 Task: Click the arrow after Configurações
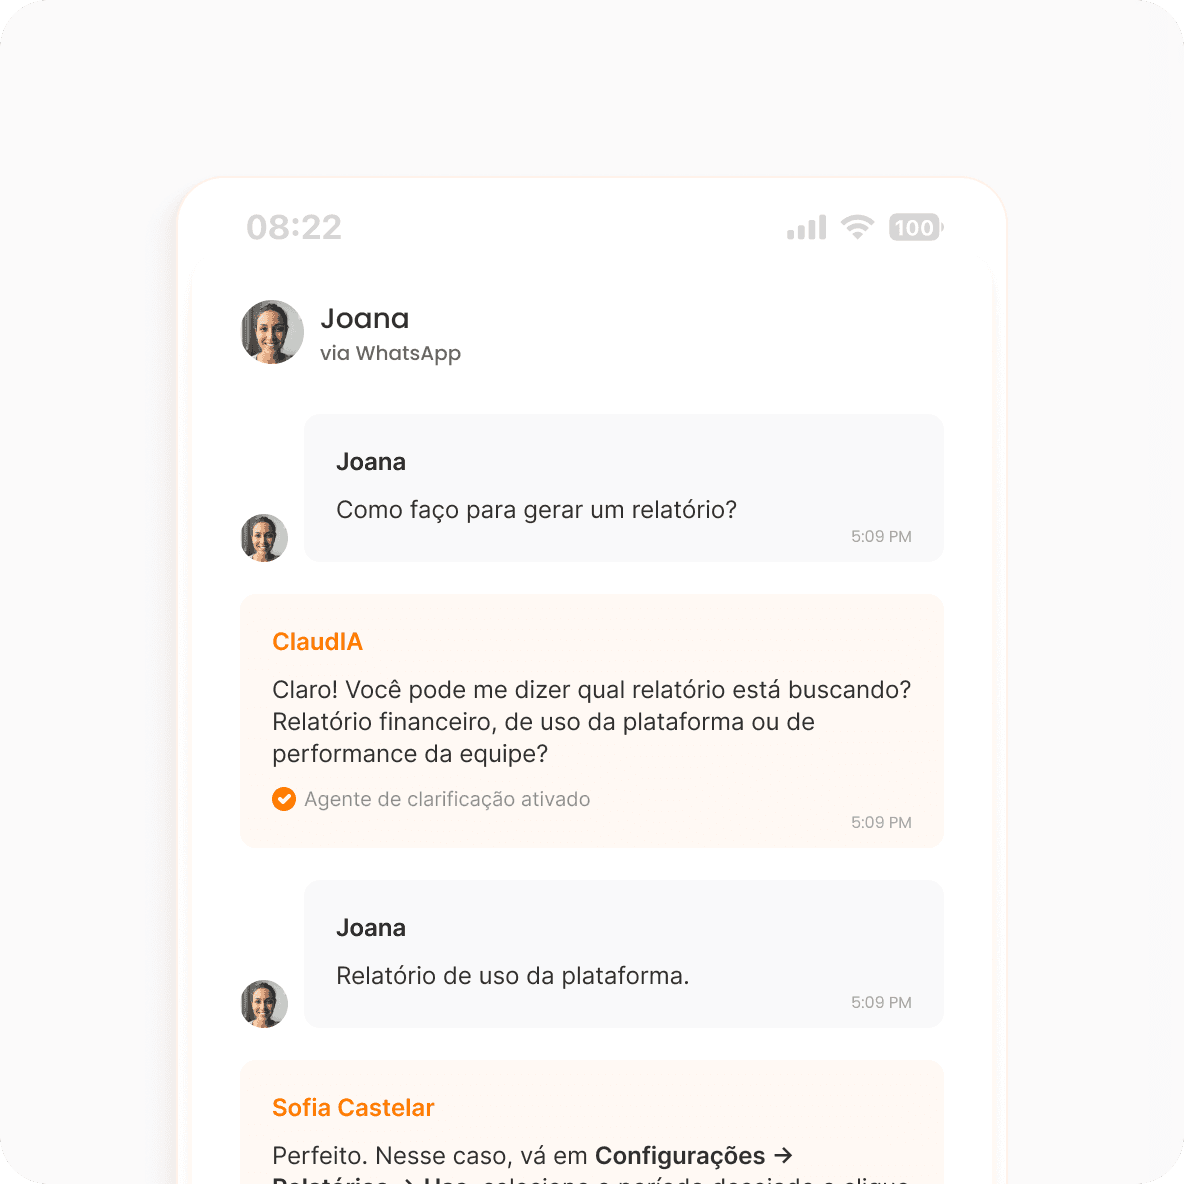[x=783, y=1155]
